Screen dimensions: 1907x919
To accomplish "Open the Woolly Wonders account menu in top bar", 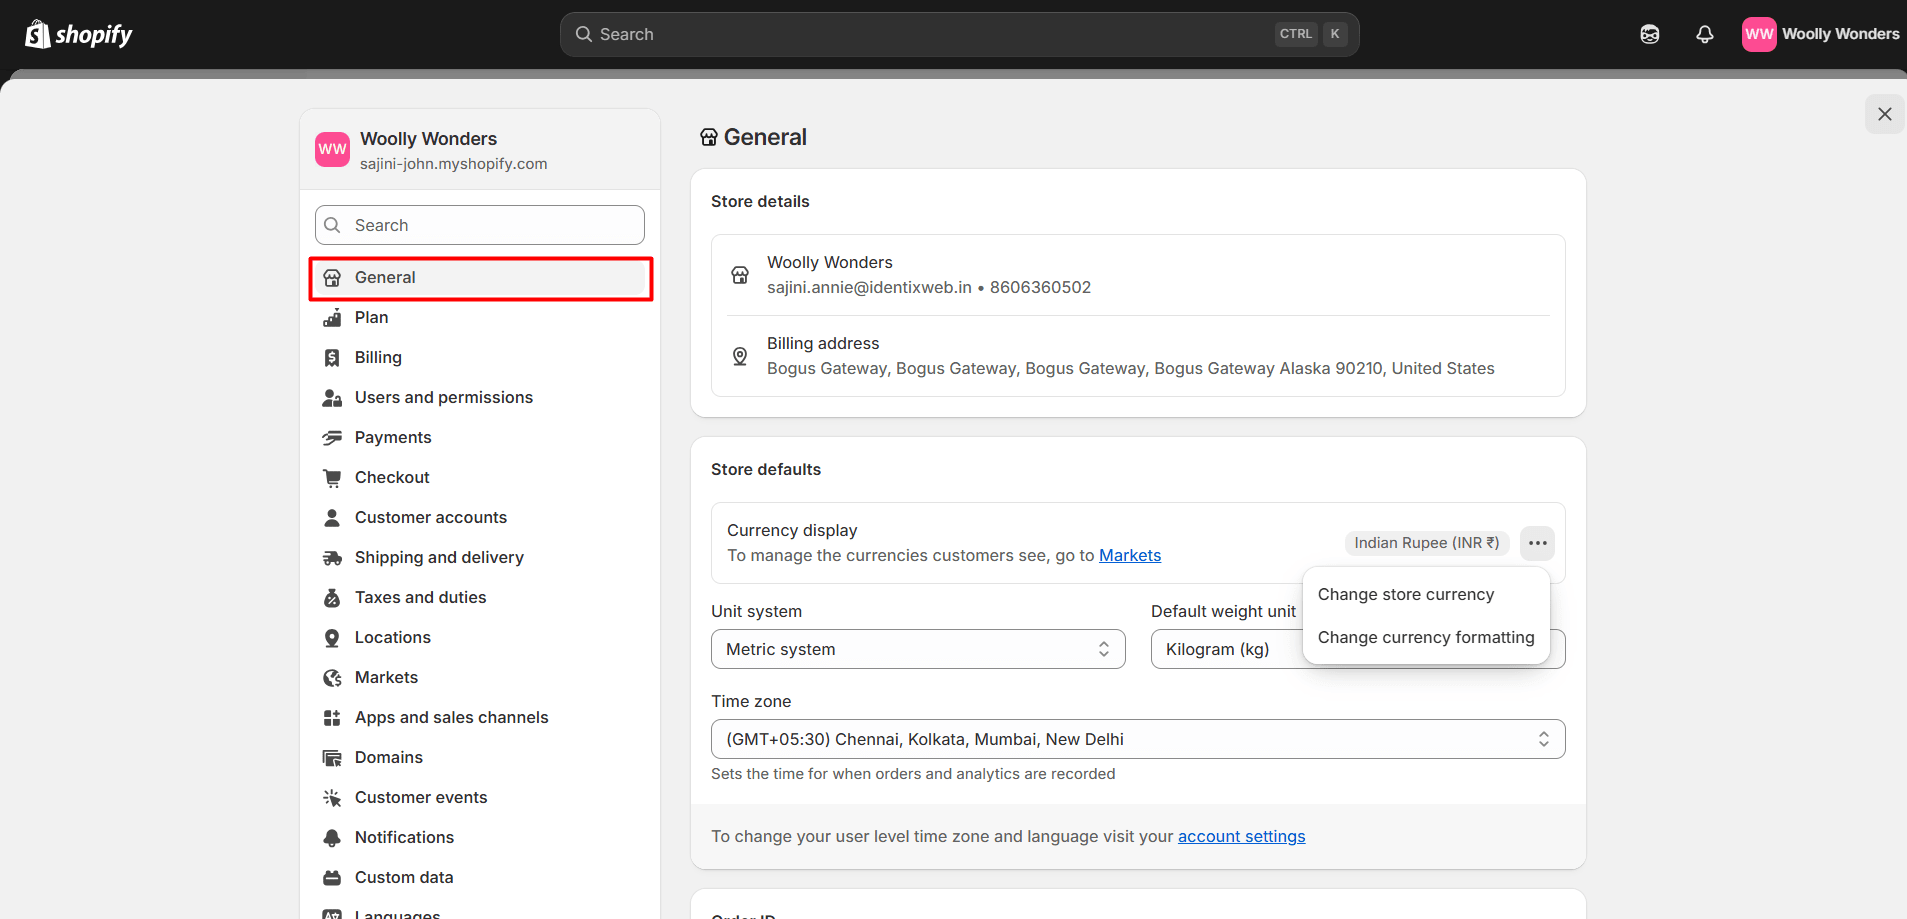I will coord(1820,34).
